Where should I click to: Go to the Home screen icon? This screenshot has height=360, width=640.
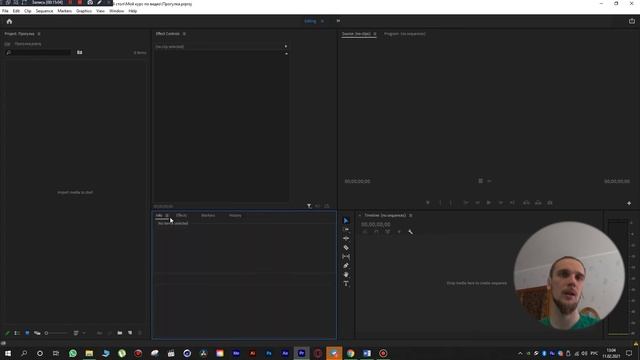[9, 21]
